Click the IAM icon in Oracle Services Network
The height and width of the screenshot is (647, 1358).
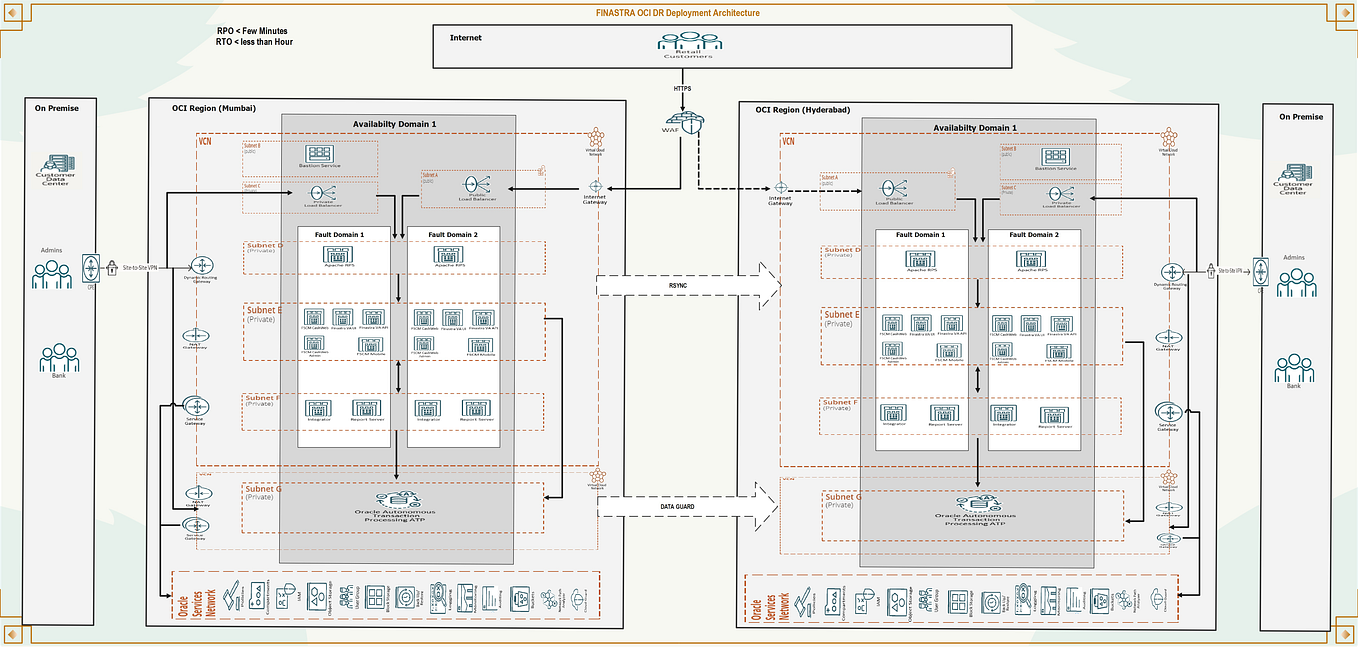point(284,596)
